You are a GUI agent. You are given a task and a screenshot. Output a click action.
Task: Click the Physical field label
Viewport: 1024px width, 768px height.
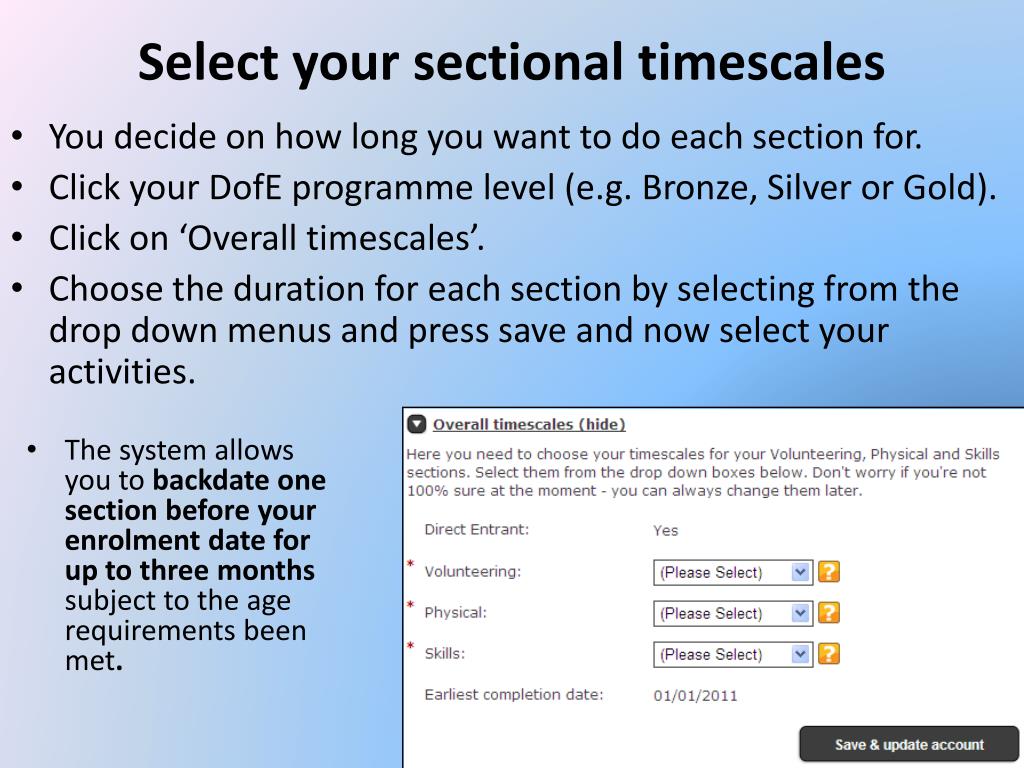coord(455,613)
